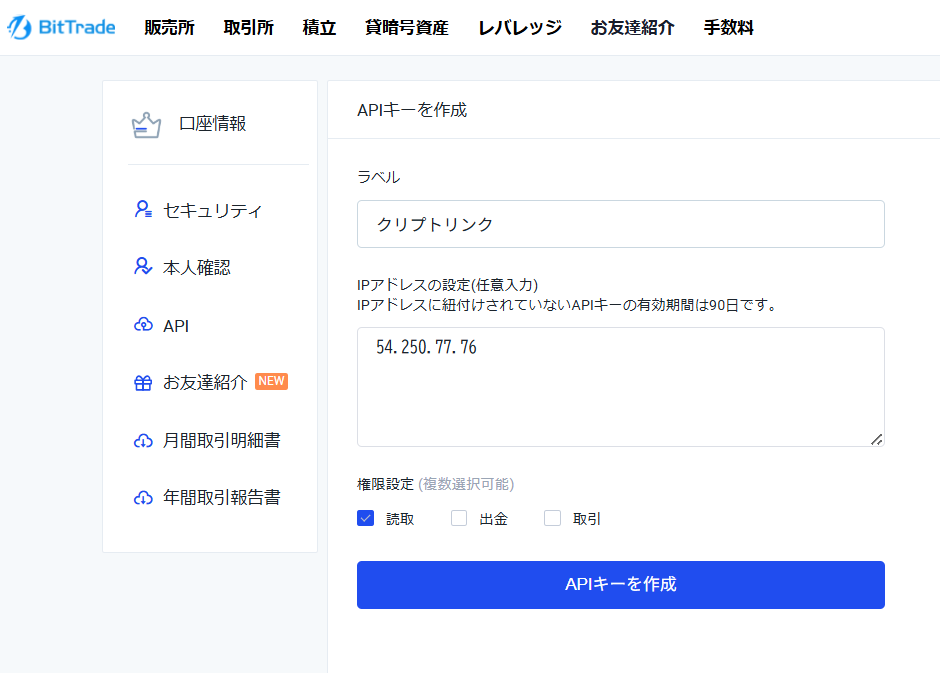Open 販売所 in the top navigation
940x673 pixels.
tap(169, 28)
